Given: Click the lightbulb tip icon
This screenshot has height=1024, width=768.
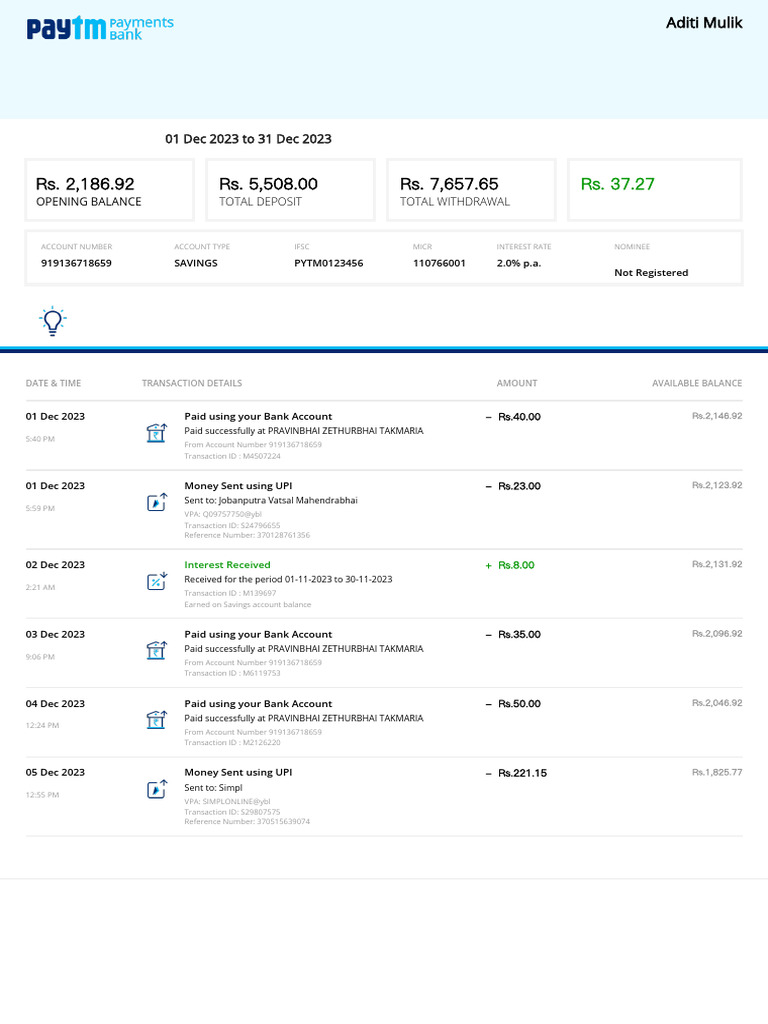Looking at the screenshot, I should pyautogui.click(x=53, y=321).
